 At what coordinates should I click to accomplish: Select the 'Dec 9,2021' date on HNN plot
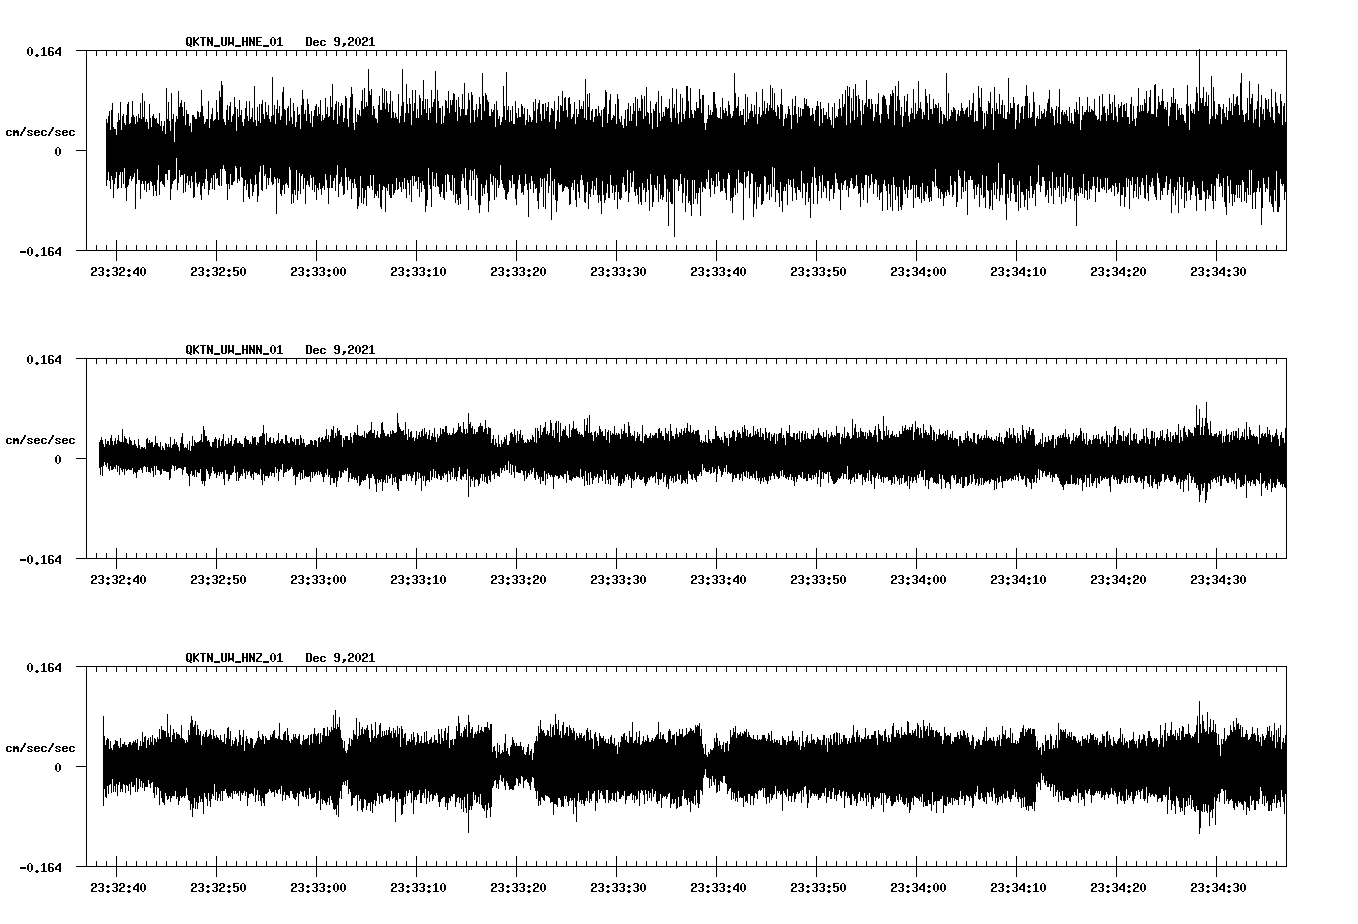tap(340, 350)
